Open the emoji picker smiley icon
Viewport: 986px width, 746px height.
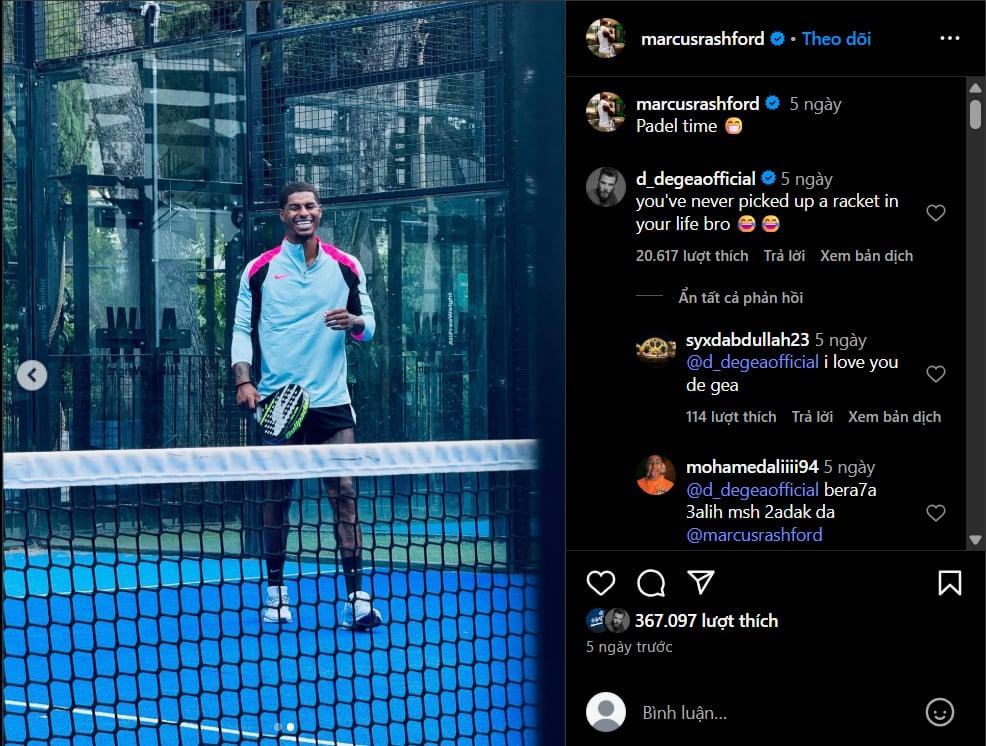coord(939,713)
